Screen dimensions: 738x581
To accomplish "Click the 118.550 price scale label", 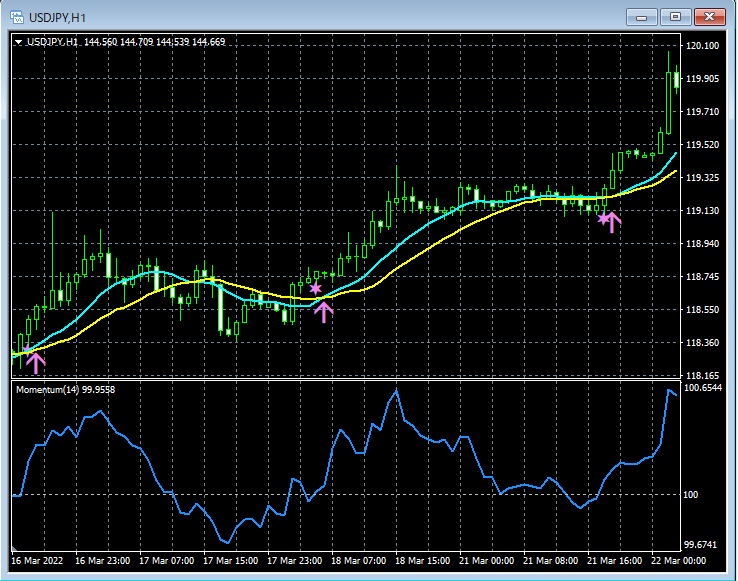I will (702, 309).
